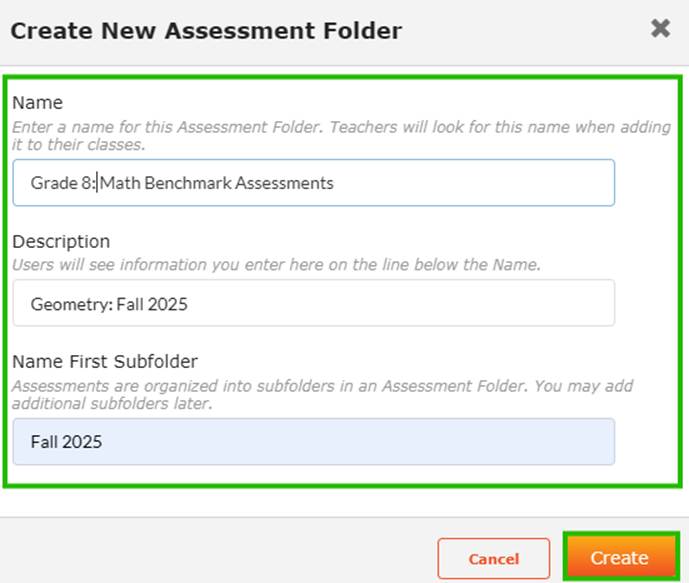
Task: Click the "Name" field label
Action: pos(37,102)
